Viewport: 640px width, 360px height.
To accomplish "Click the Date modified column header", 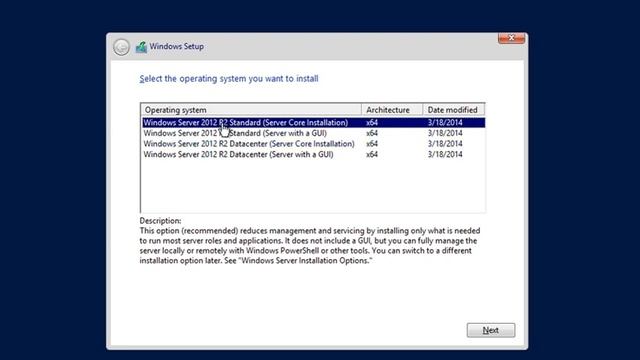I will [x=453, y=110].
